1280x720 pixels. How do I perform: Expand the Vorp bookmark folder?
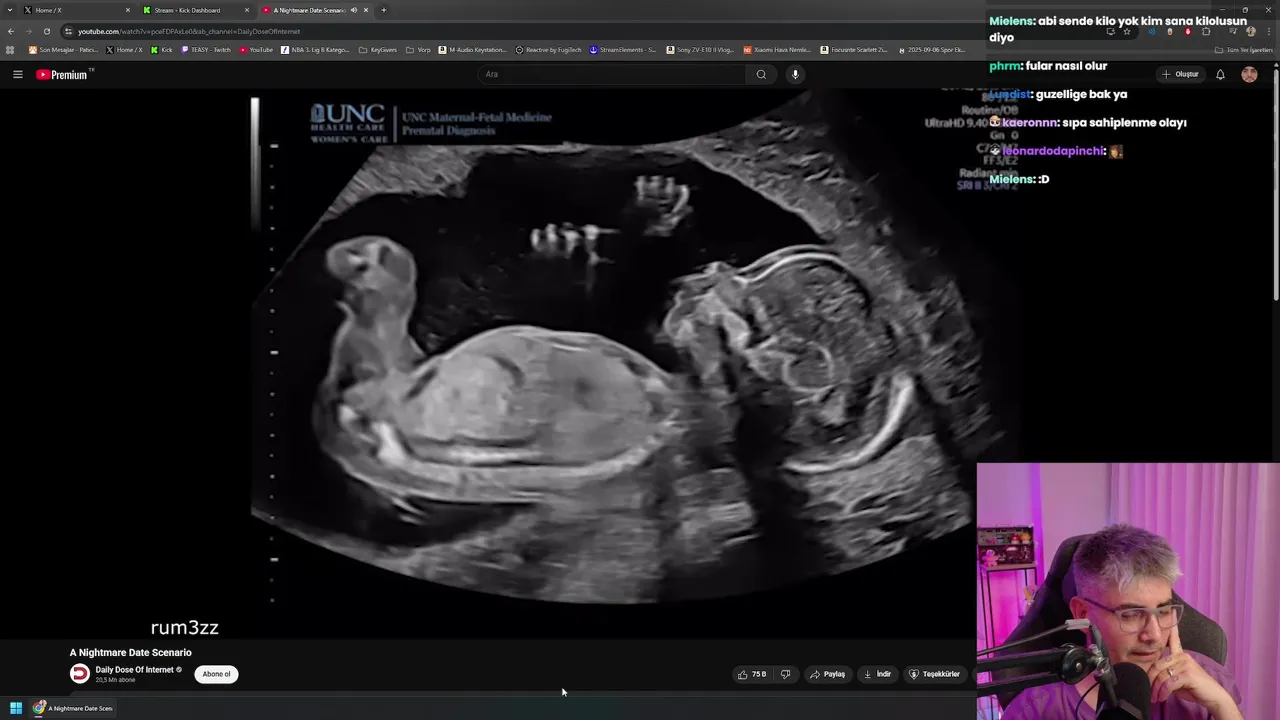coord(418,50)
